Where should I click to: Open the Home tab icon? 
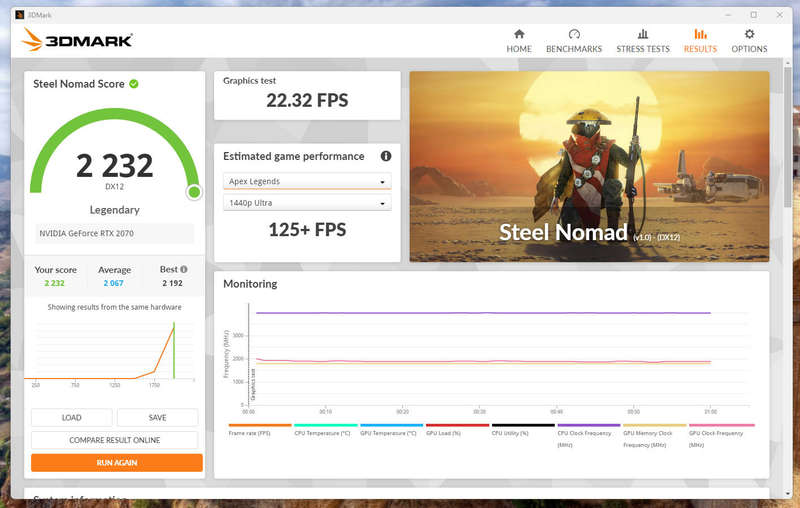click(x=519, y=34)
